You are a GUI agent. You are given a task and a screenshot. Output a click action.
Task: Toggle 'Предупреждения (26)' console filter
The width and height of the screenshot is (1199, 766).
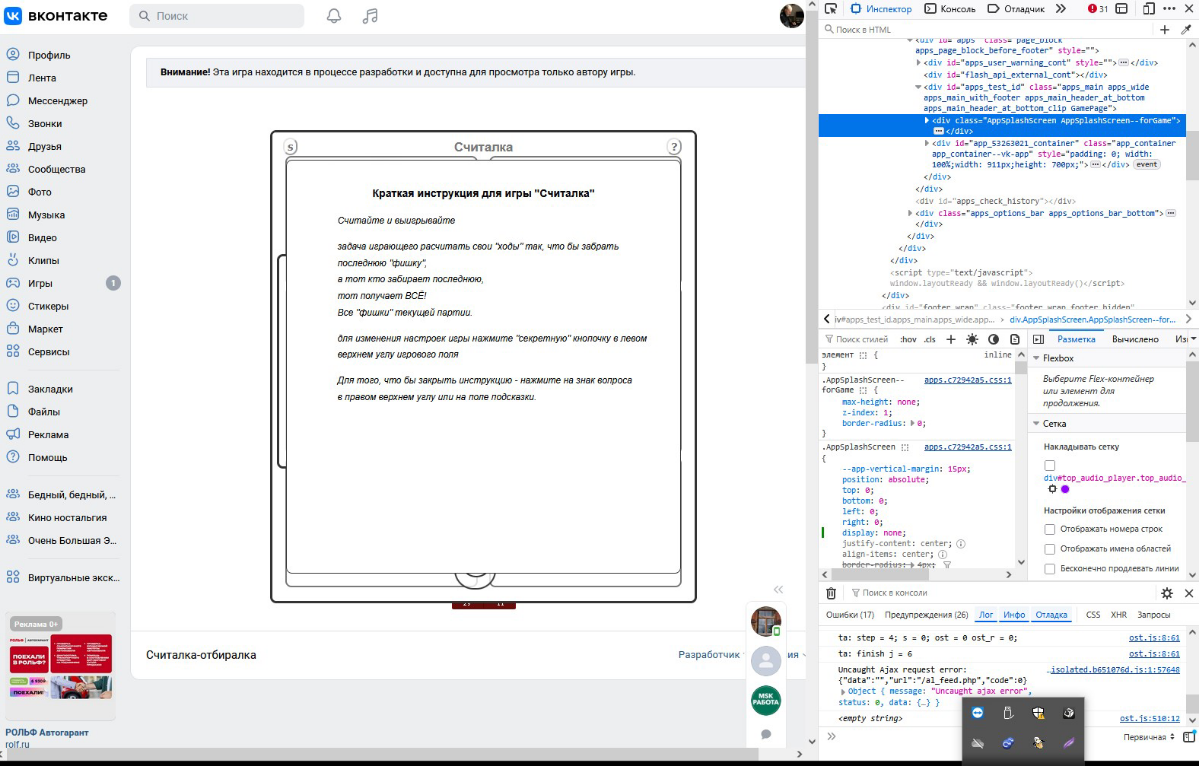(926, 615)
